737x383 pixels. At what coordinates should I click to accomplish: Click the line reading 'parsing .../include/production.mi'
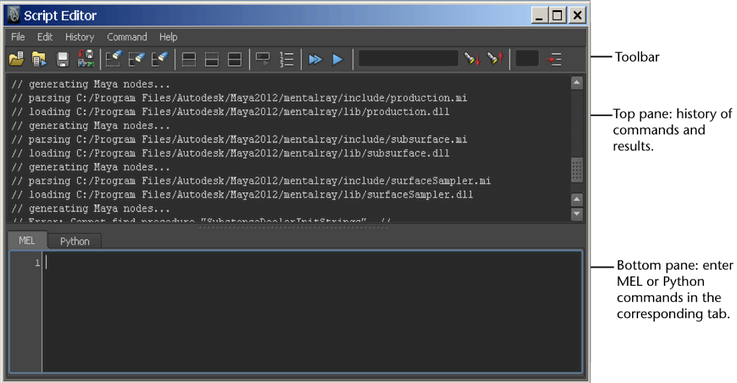(239, 98)
